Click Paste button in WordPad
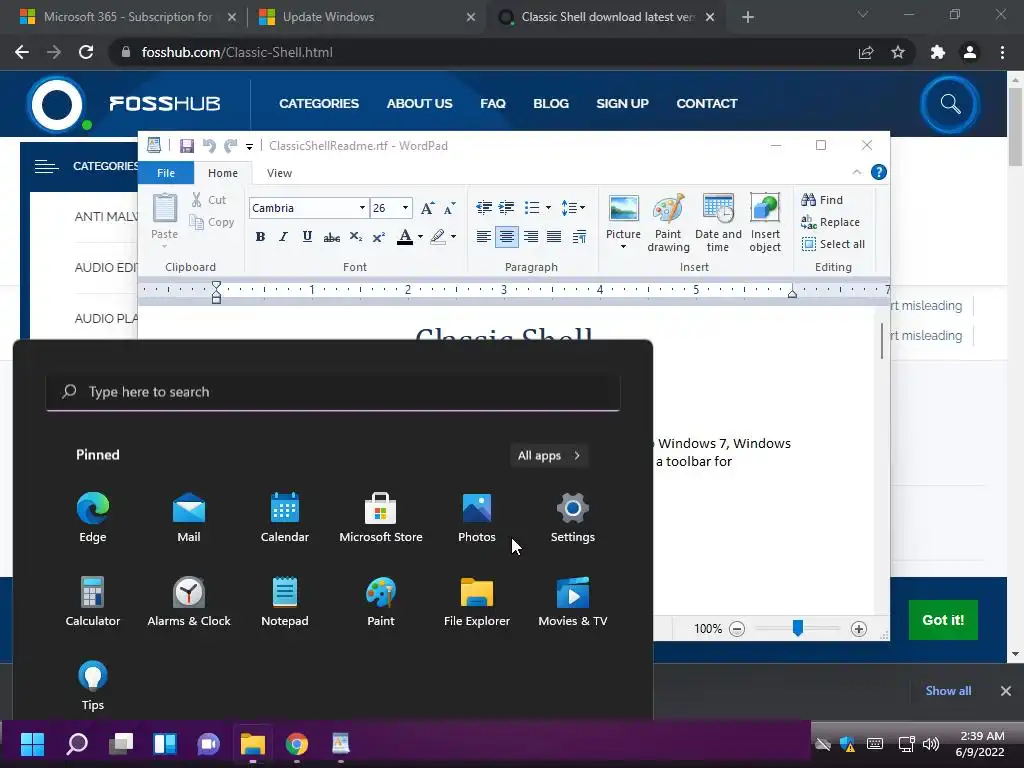The image size is (1024, 768). click(x=165, y=220)
